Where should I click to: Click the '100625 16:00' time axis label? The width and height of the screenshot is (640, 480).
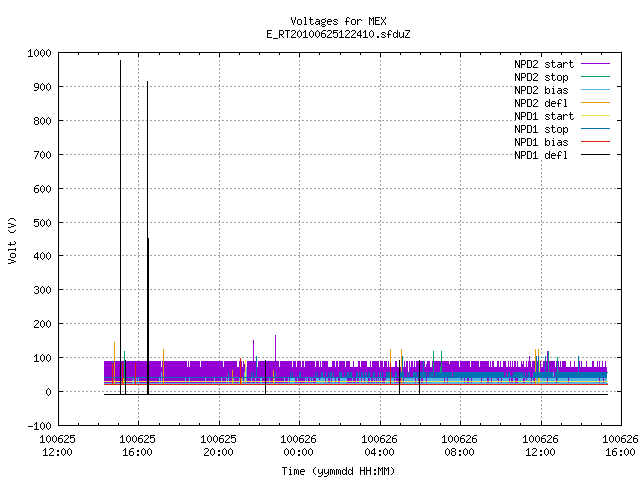pos(138,446)
